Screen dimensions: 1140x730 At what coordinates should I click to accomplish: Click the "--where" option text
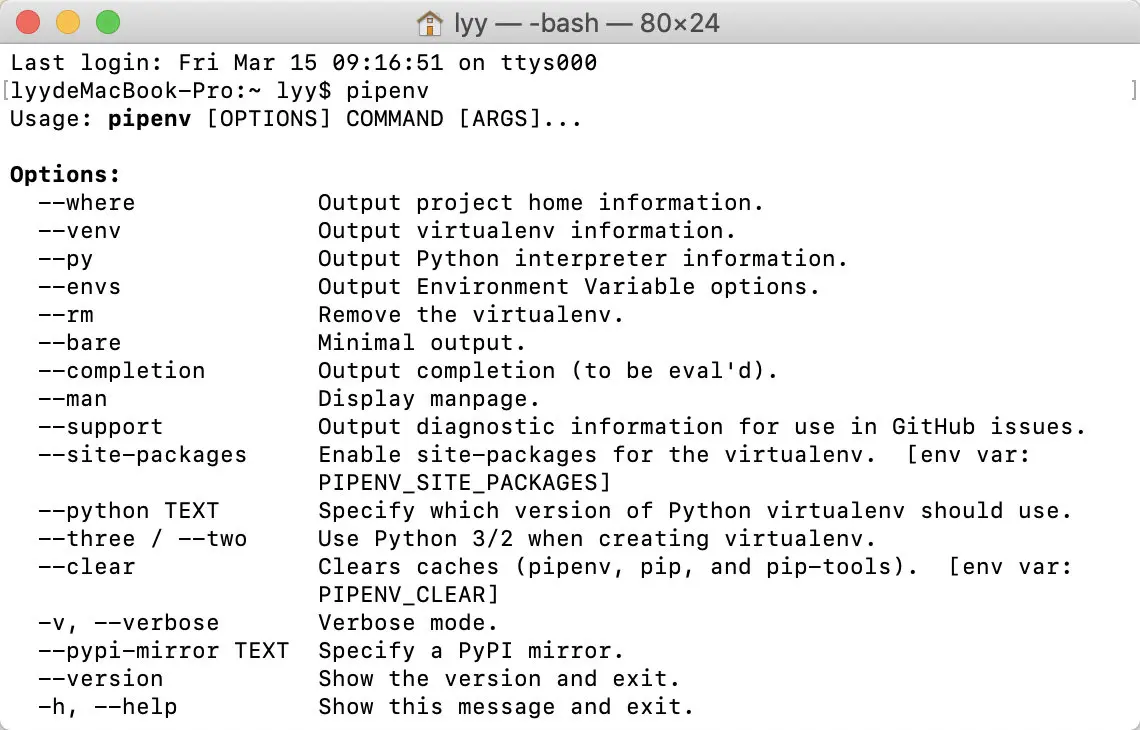click(x=87, y=203)
